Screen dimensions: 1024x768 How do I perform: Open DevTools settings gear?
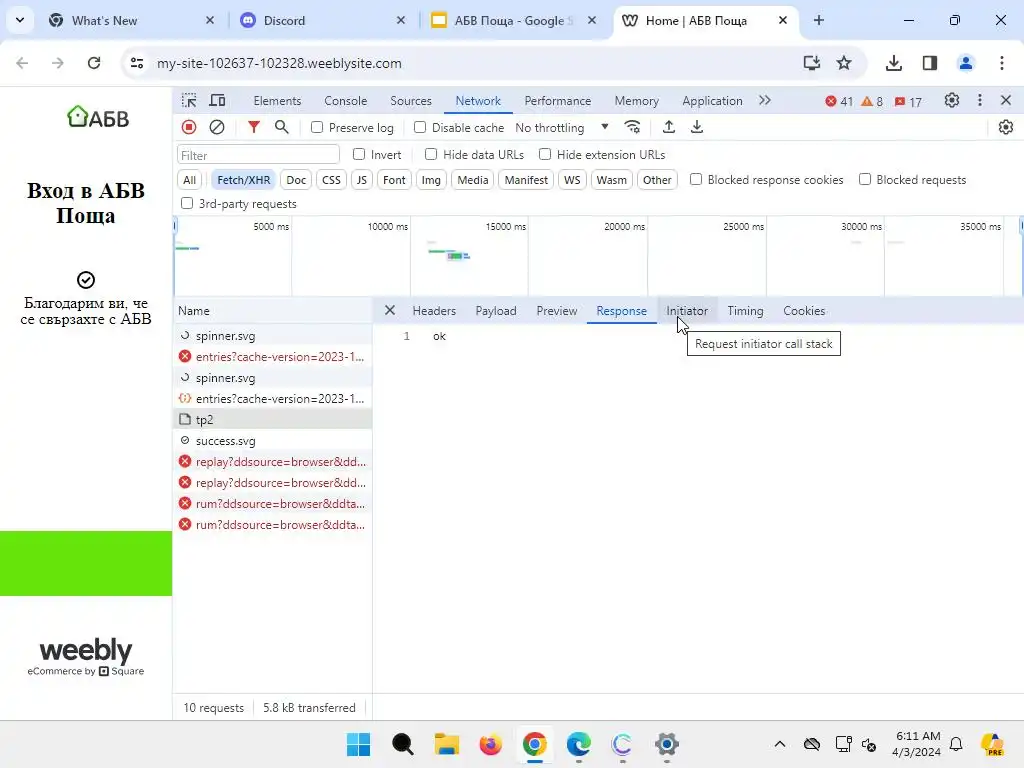pyautogui.click(x=952, y=101)
